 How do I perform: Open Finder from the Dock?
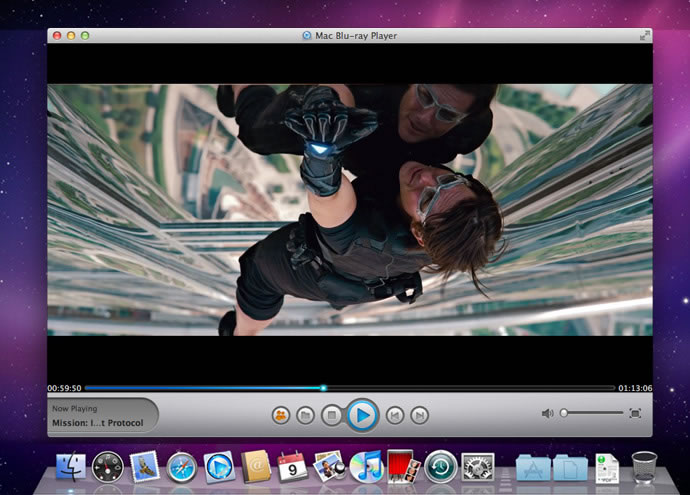pyautogui.click(x=70, y=466)
